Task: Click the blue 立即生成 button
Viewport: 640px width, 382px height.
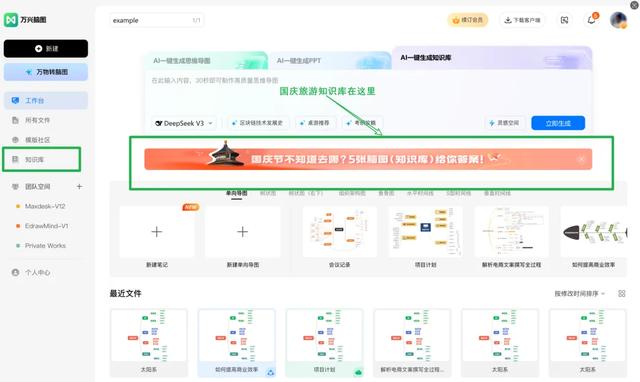Action: pyautogui.click(x=558, y=123)
